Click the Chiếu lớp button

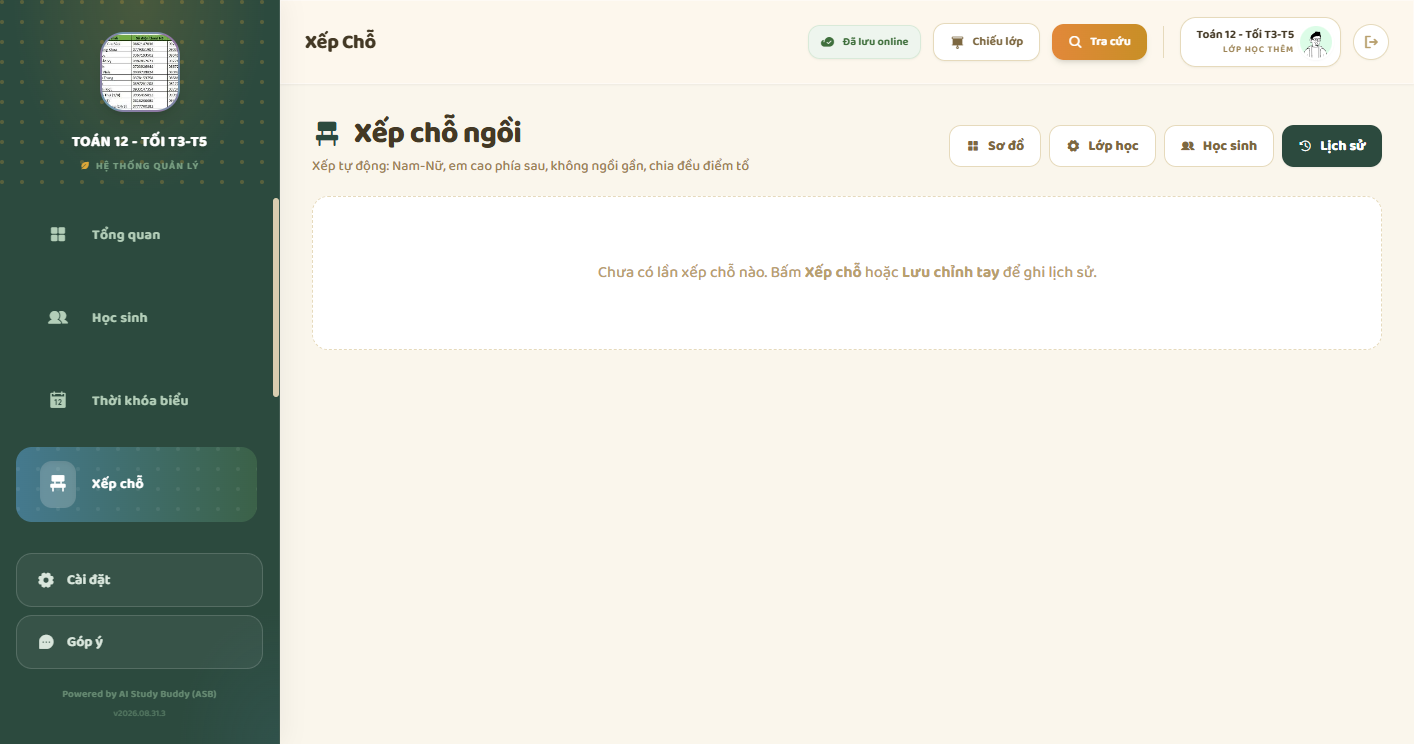point(986,42)
